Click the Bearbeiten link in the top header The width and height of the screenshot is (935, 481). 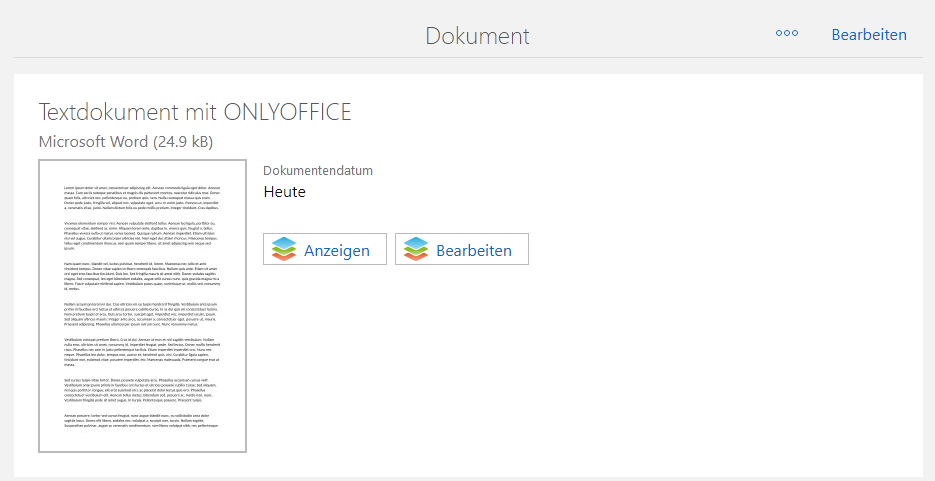(868, 35)
